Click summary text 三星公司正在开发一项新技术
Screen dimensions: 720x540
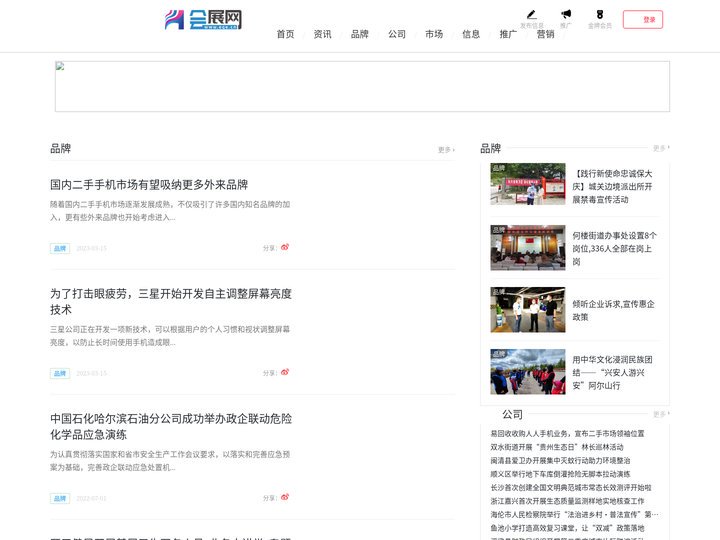170,336
